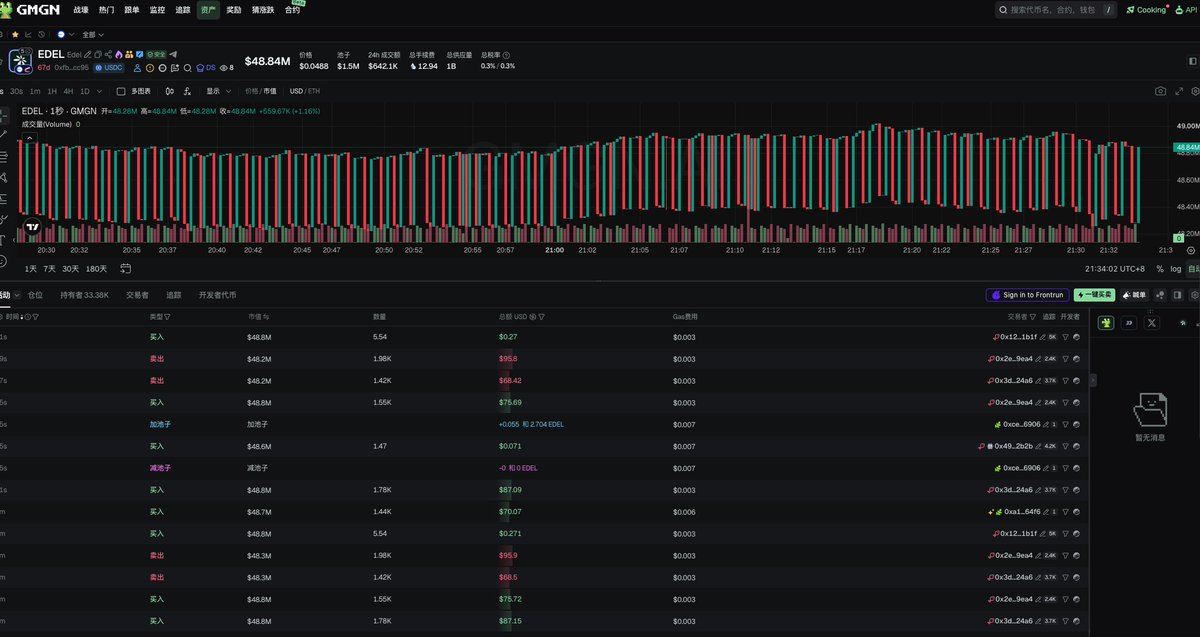This screenshot has height=637, width=1200.
Task: Open the X (Twitter) feed icon
Action: [x=1151, y=323]
